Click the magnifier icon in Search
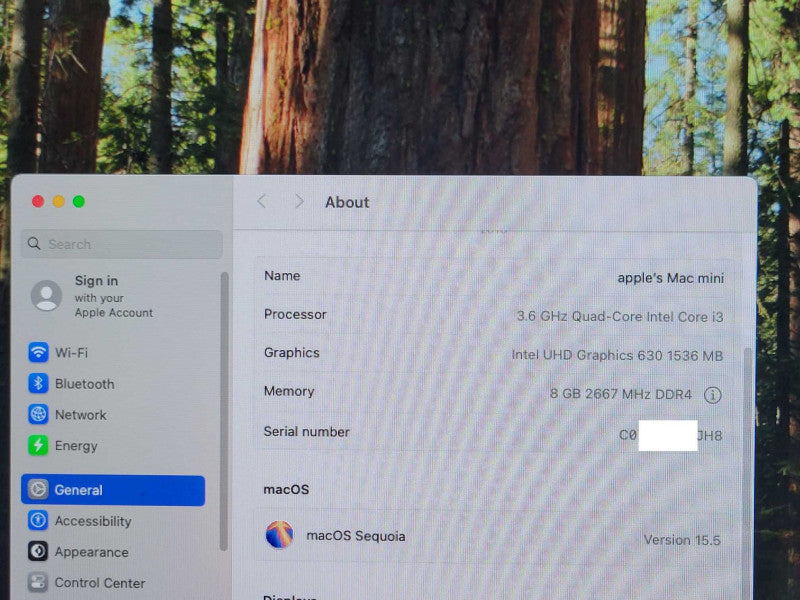This screenshot has width=800, height=600. coord(34,243)
